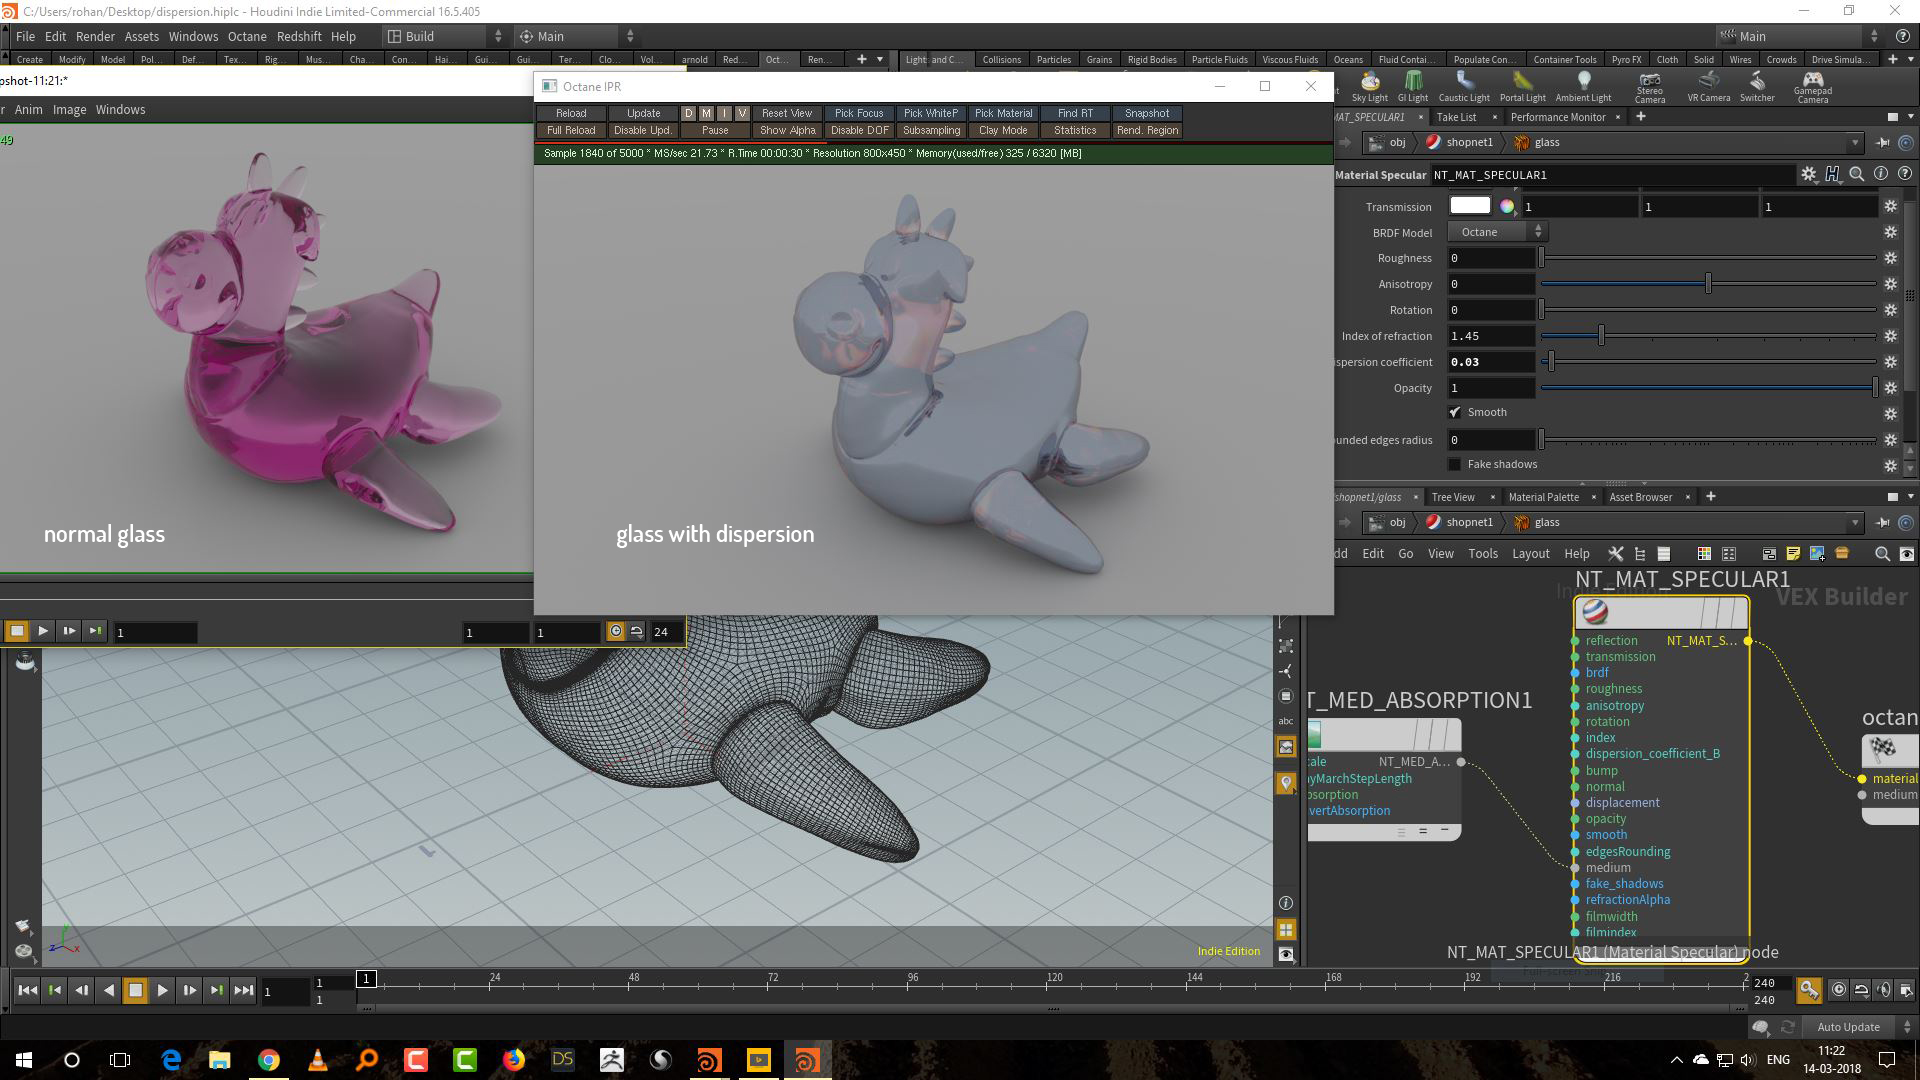1920x1080 pixels.
Task: Switch to the Material Palette tab
Action: pos(1543,497)
